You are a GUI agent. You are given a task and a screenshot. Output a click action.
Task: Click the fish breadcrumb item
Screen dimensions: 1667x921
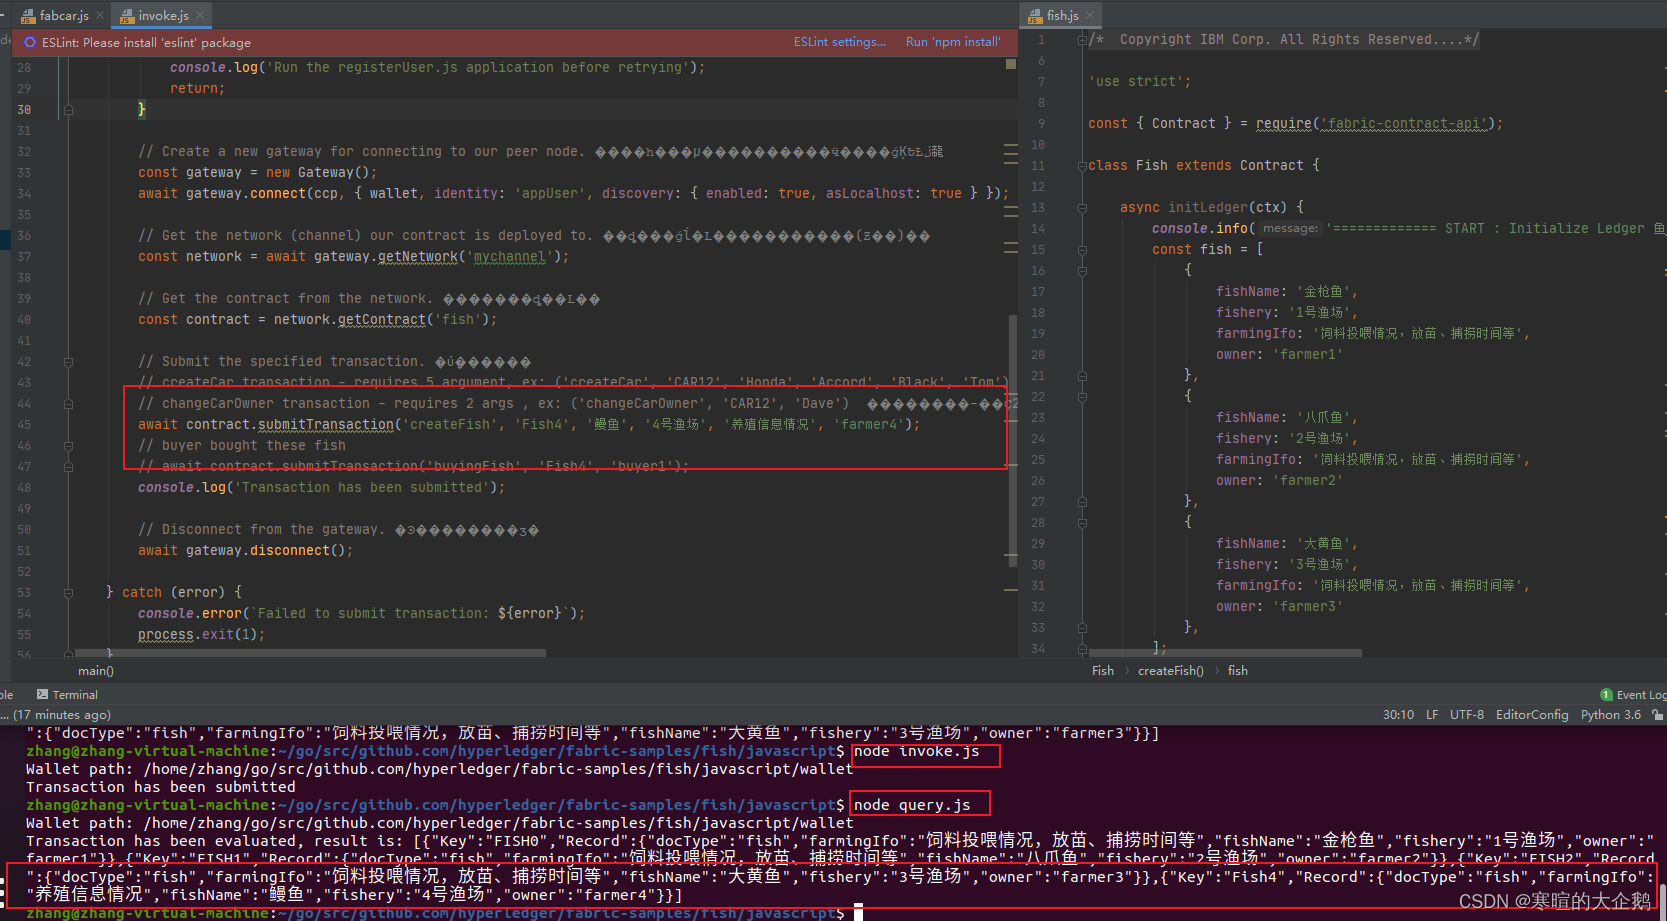click(x=1238, y=671)
